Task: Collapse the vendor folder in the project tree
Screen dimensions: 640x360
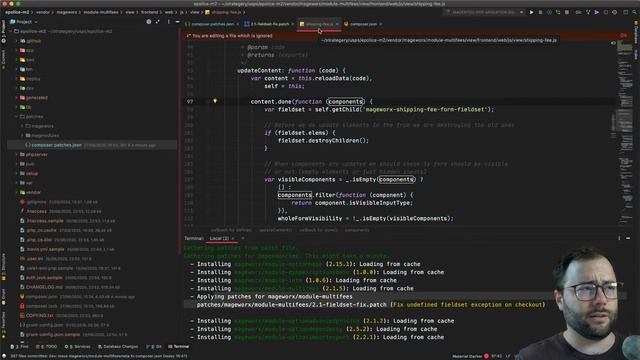Action: (x=17, y=192)
